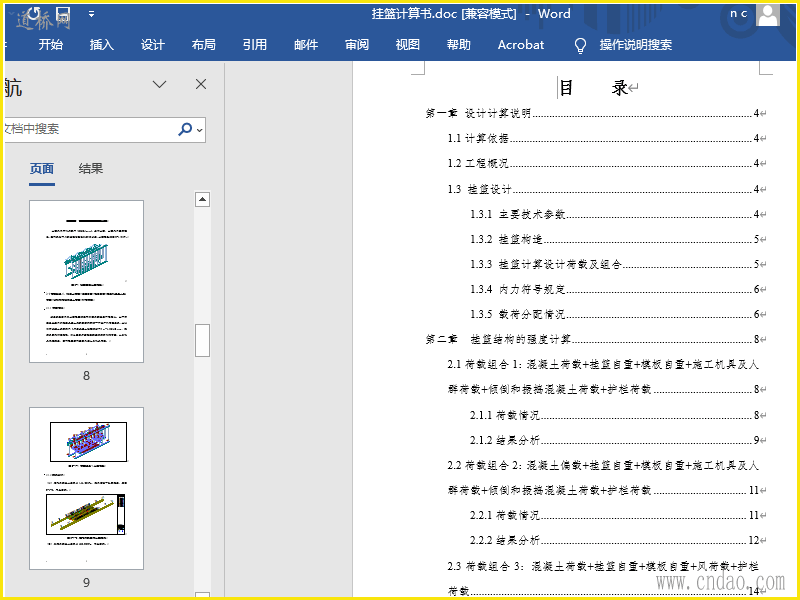
Task: Click the 1.3 挂篮设计 contents entry
Action: pos(604,189)
